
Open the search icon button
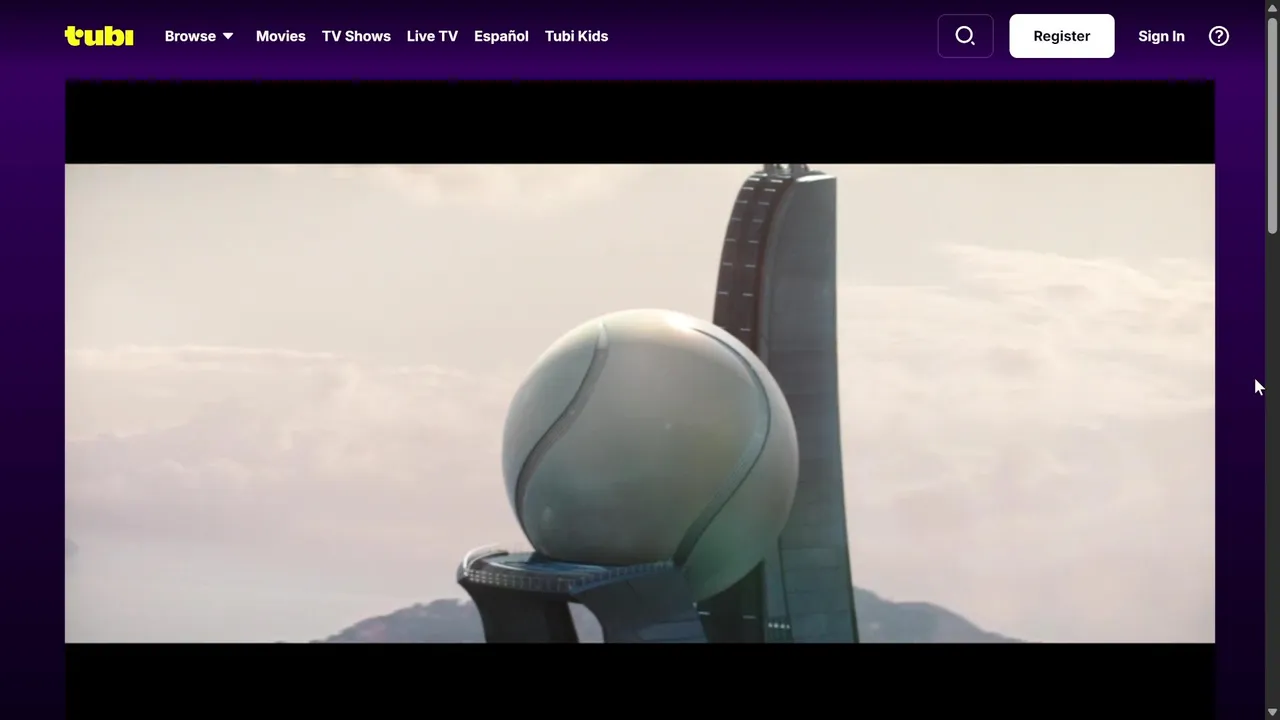(x=965, y=36)
